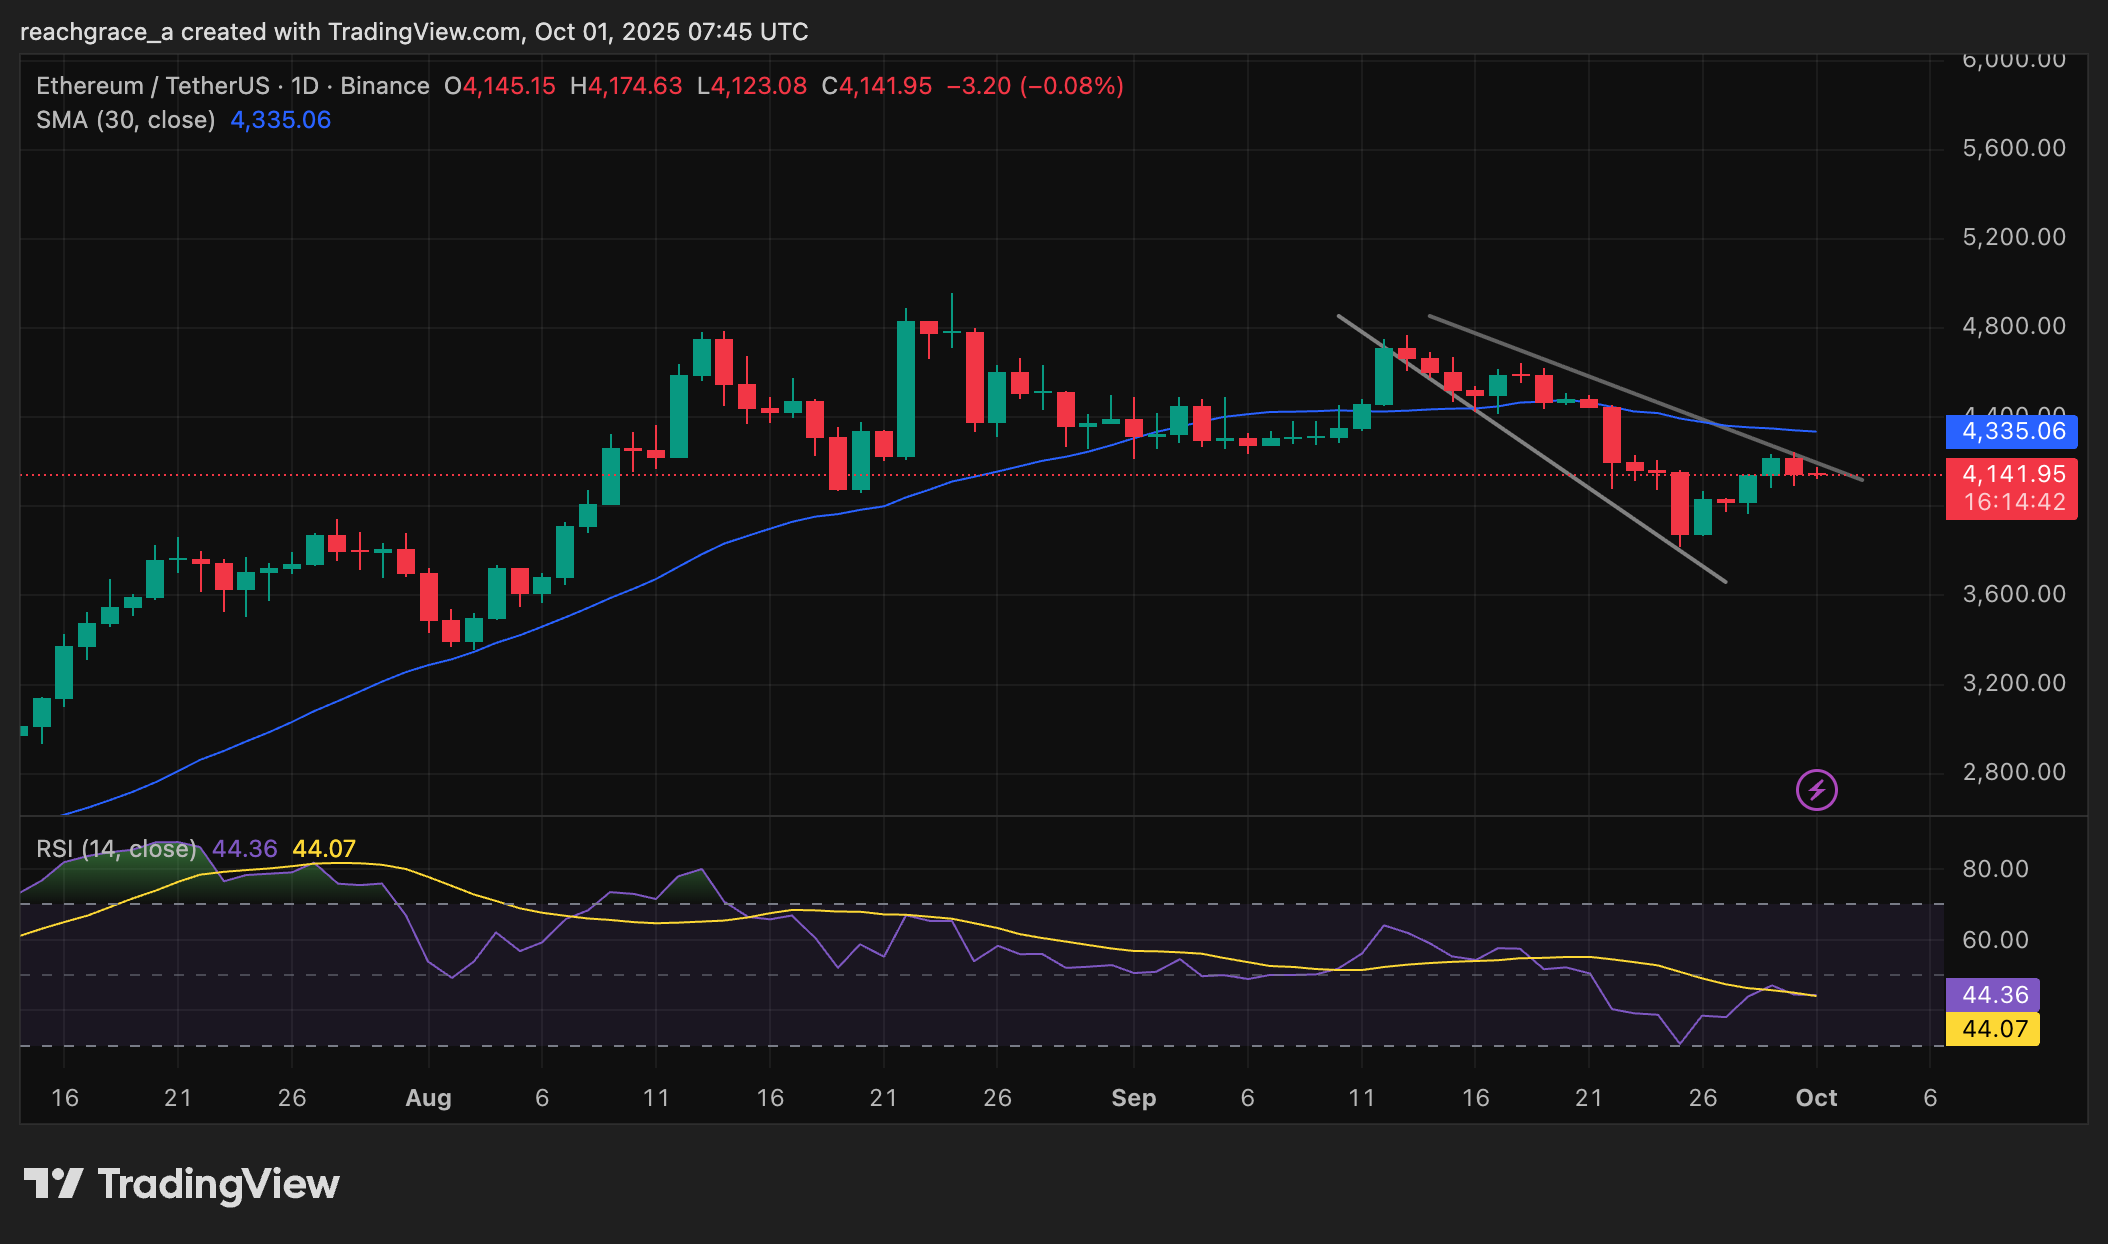Screen dimensions: 2108x1244
Task: Click the RSI (14, close) indicator label
Action: click(x=116, y=848)
